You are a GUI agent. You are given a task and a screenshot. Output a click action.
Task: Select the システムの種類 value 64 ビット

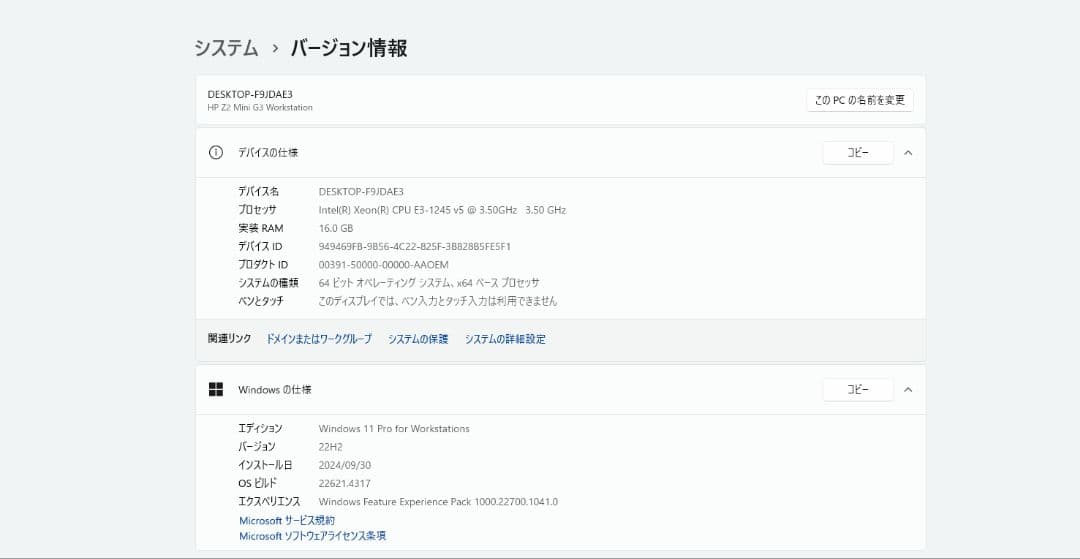[429, 283]
